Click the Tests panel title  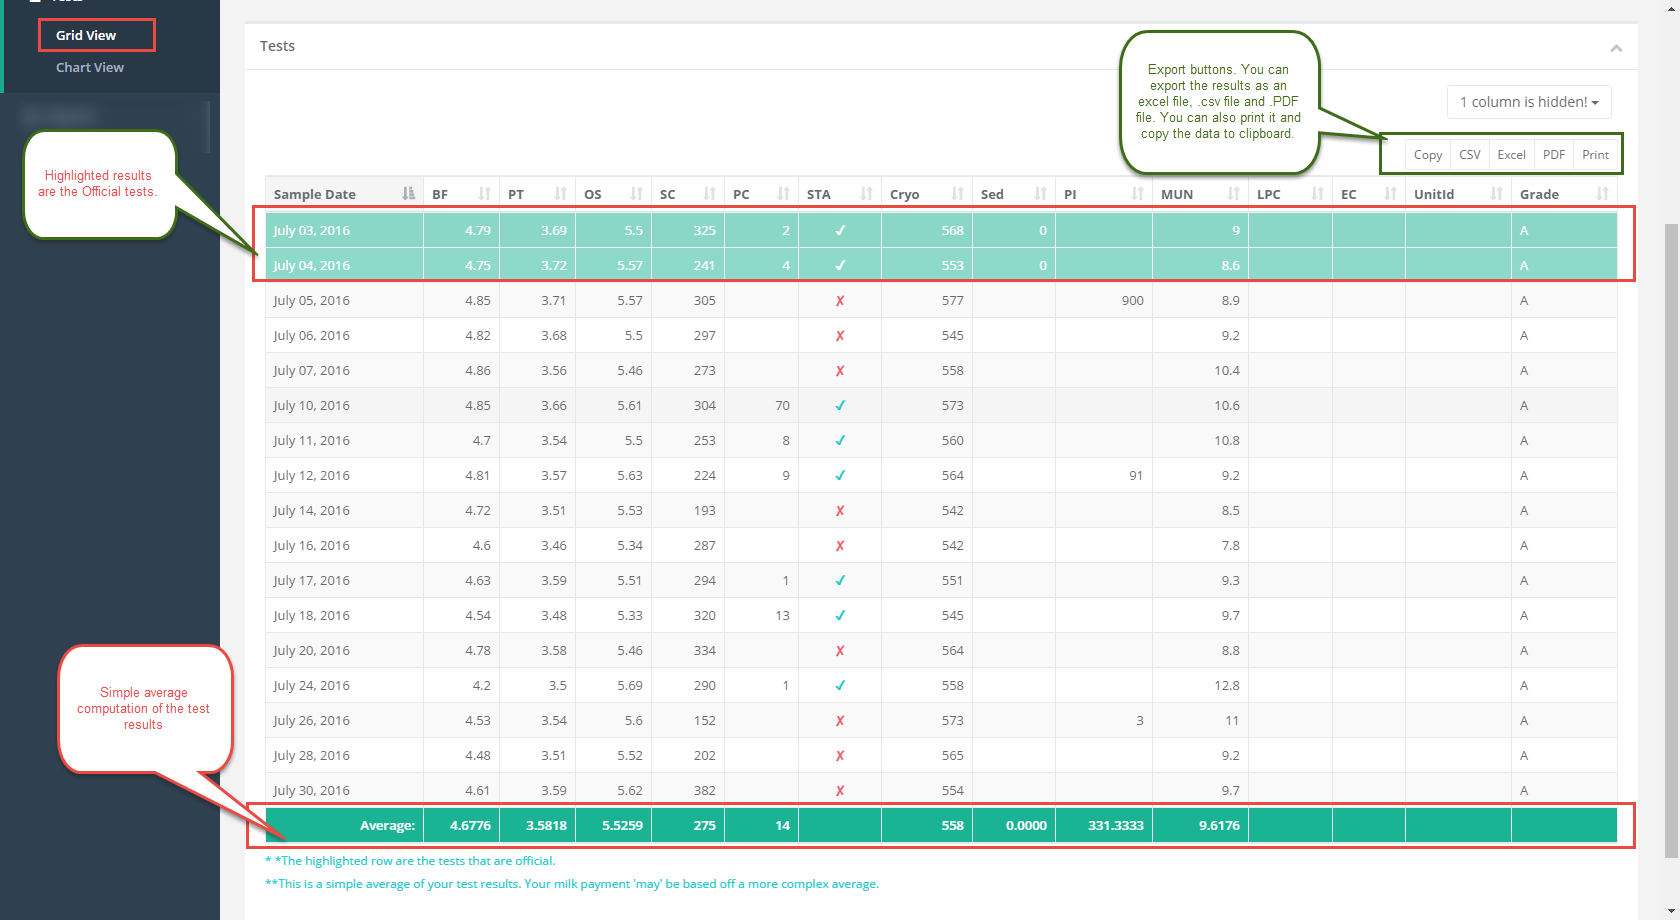277,46
